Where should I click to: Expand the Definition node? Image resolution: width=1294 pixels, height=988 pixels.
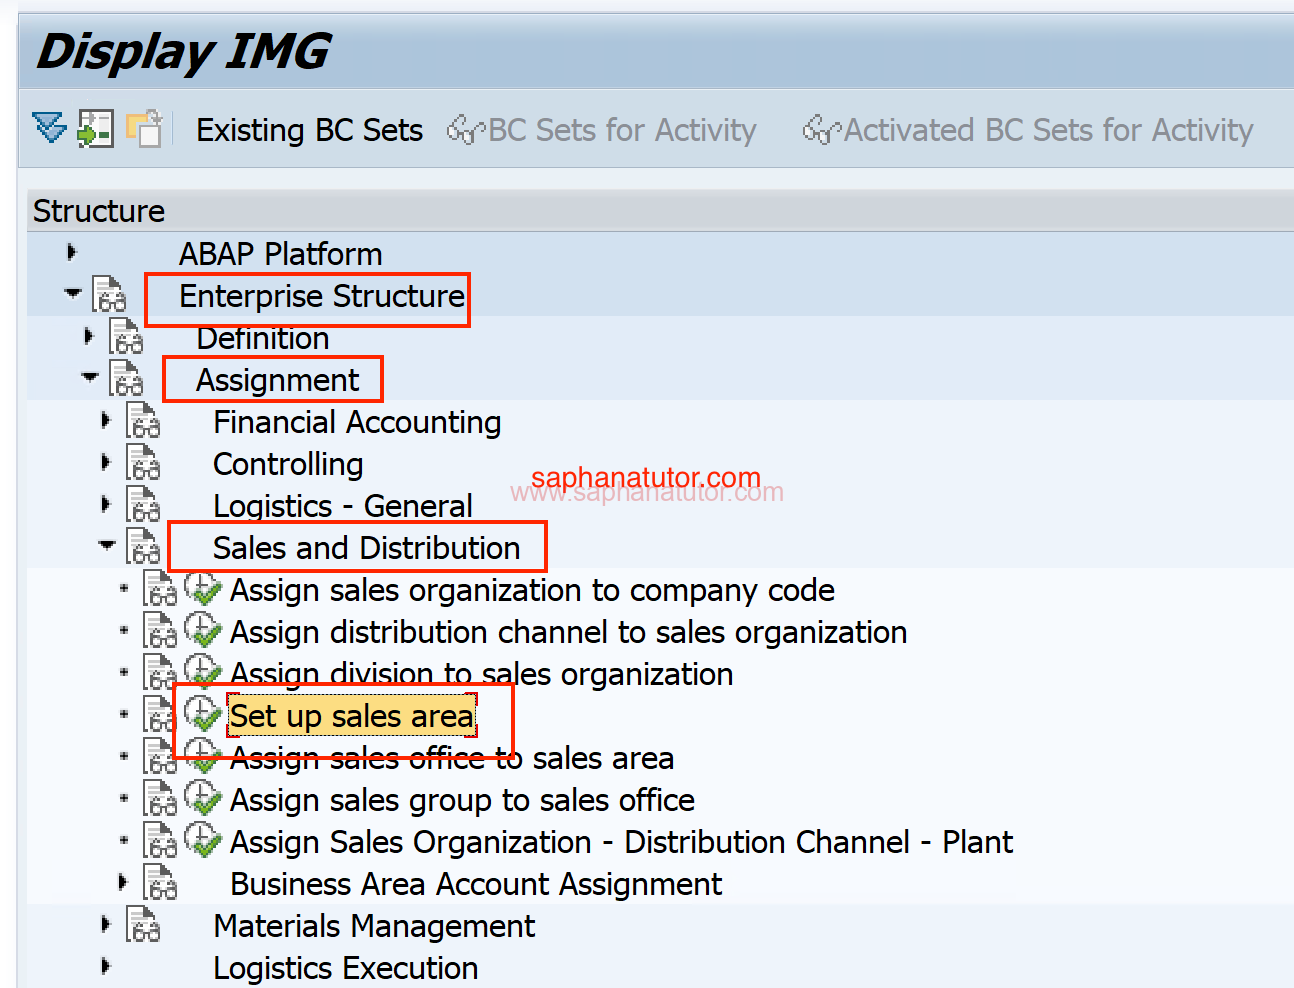tap(89, 336)
